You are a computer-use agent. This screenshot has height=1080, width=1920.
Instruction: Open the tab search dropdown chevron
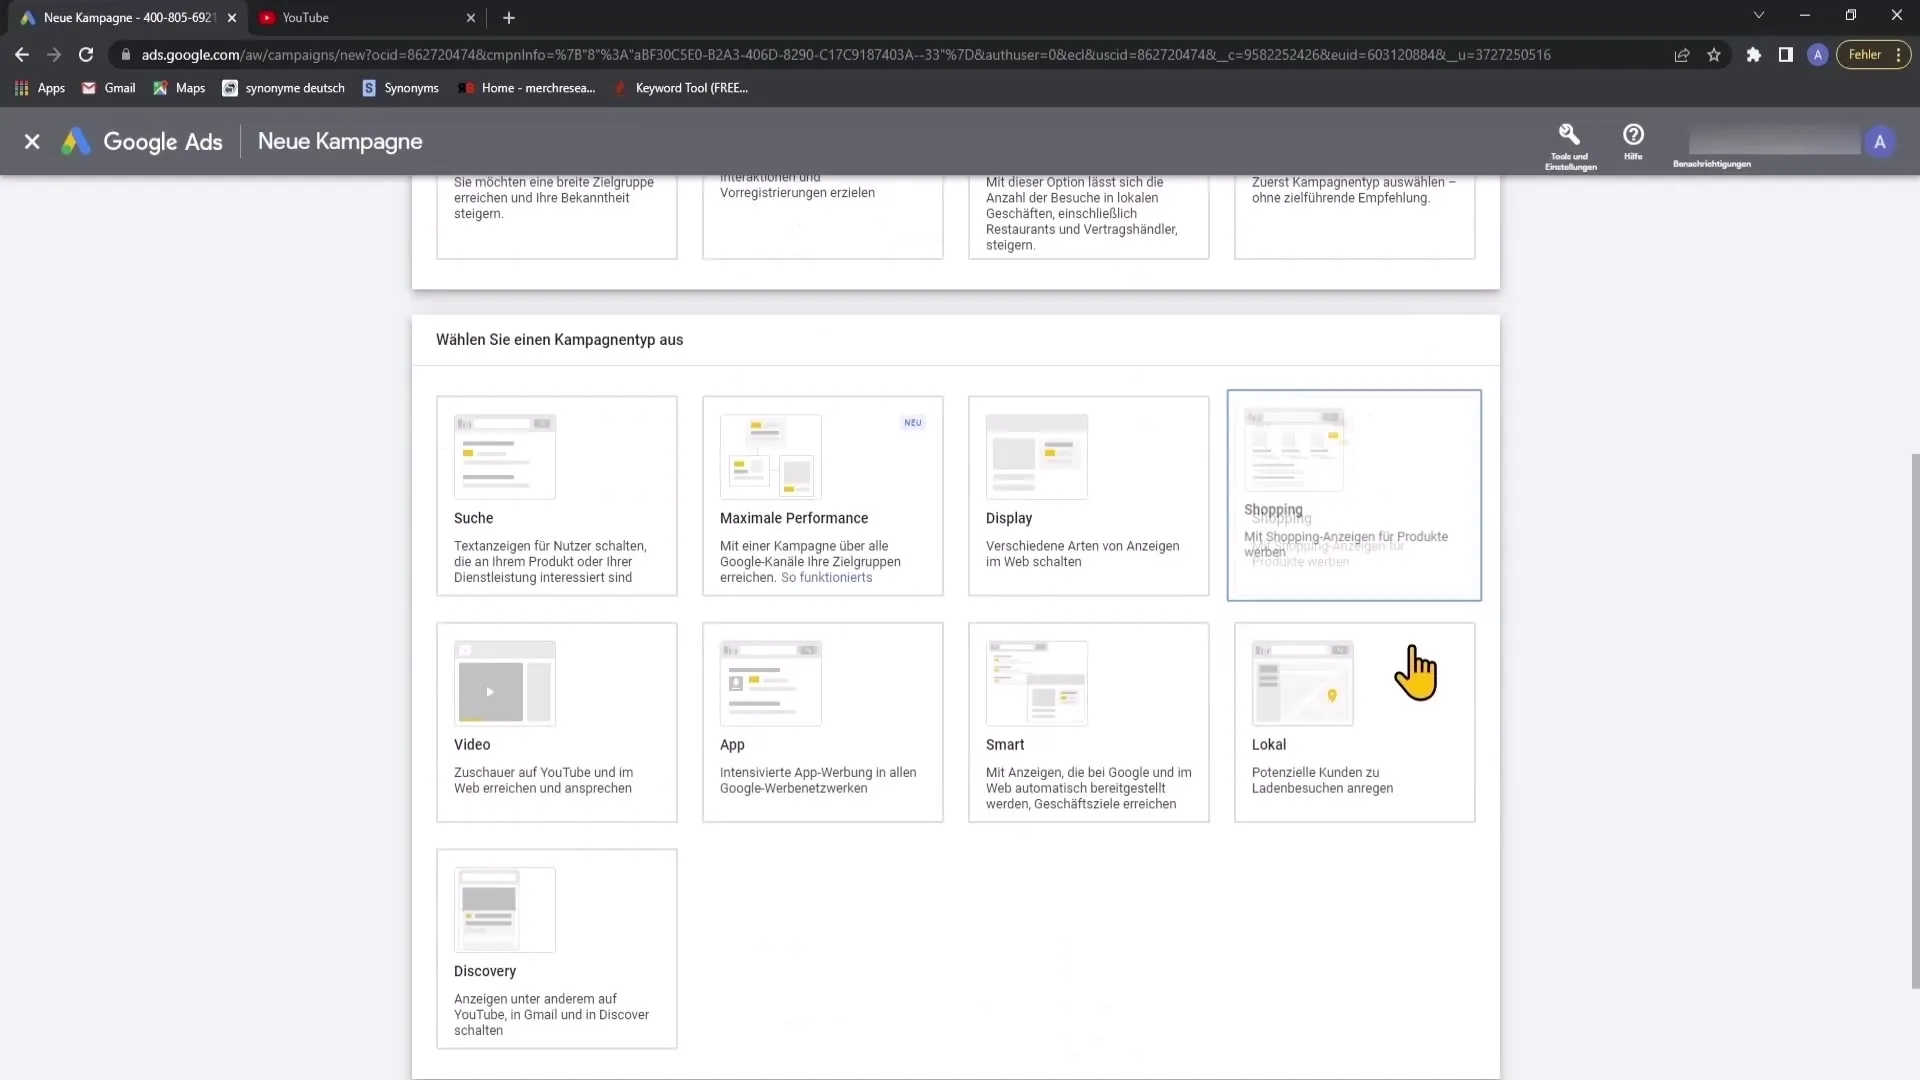1759,15
